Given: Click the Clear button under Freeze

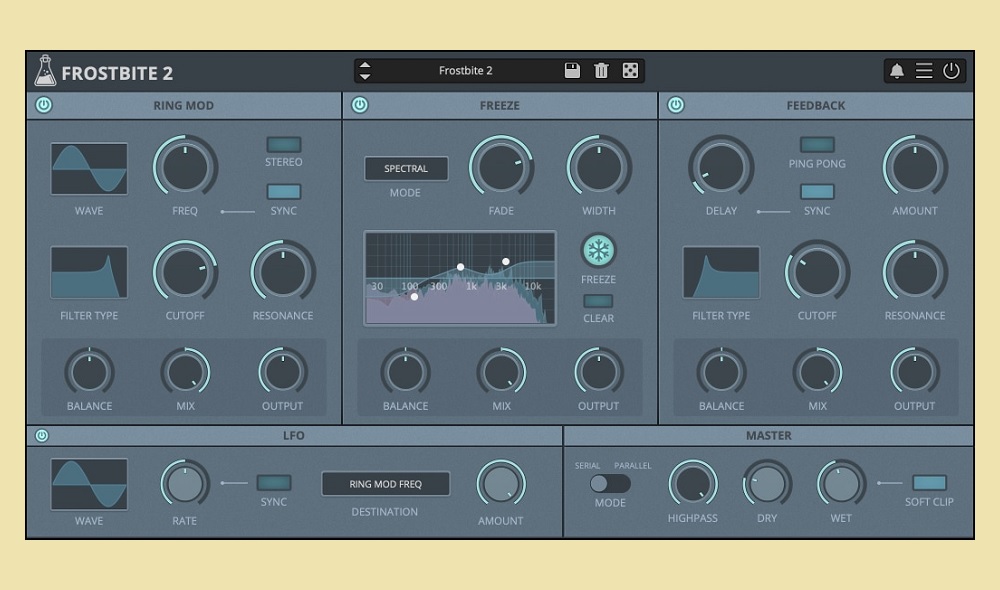Looking at the screenshot, I should pyautogui.click(x=598, y=301).
